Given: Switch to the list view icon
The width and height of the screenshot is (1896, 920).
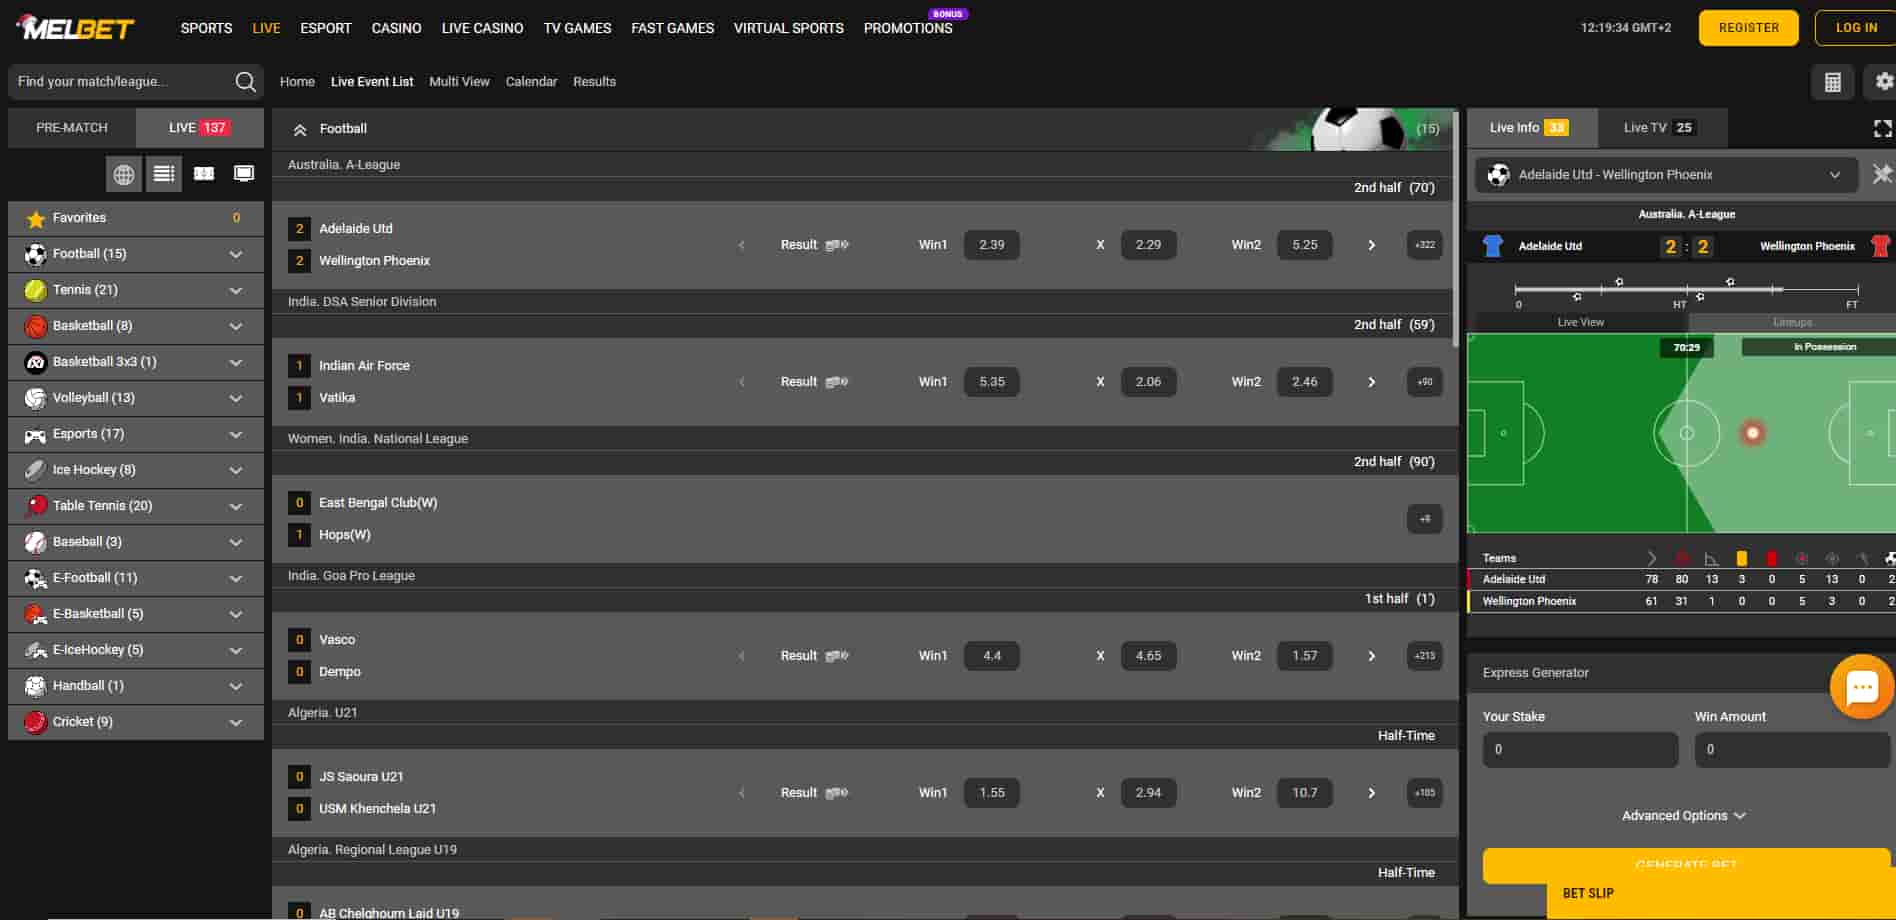Looking at the screenshot, I should click(x=164, y=174).
